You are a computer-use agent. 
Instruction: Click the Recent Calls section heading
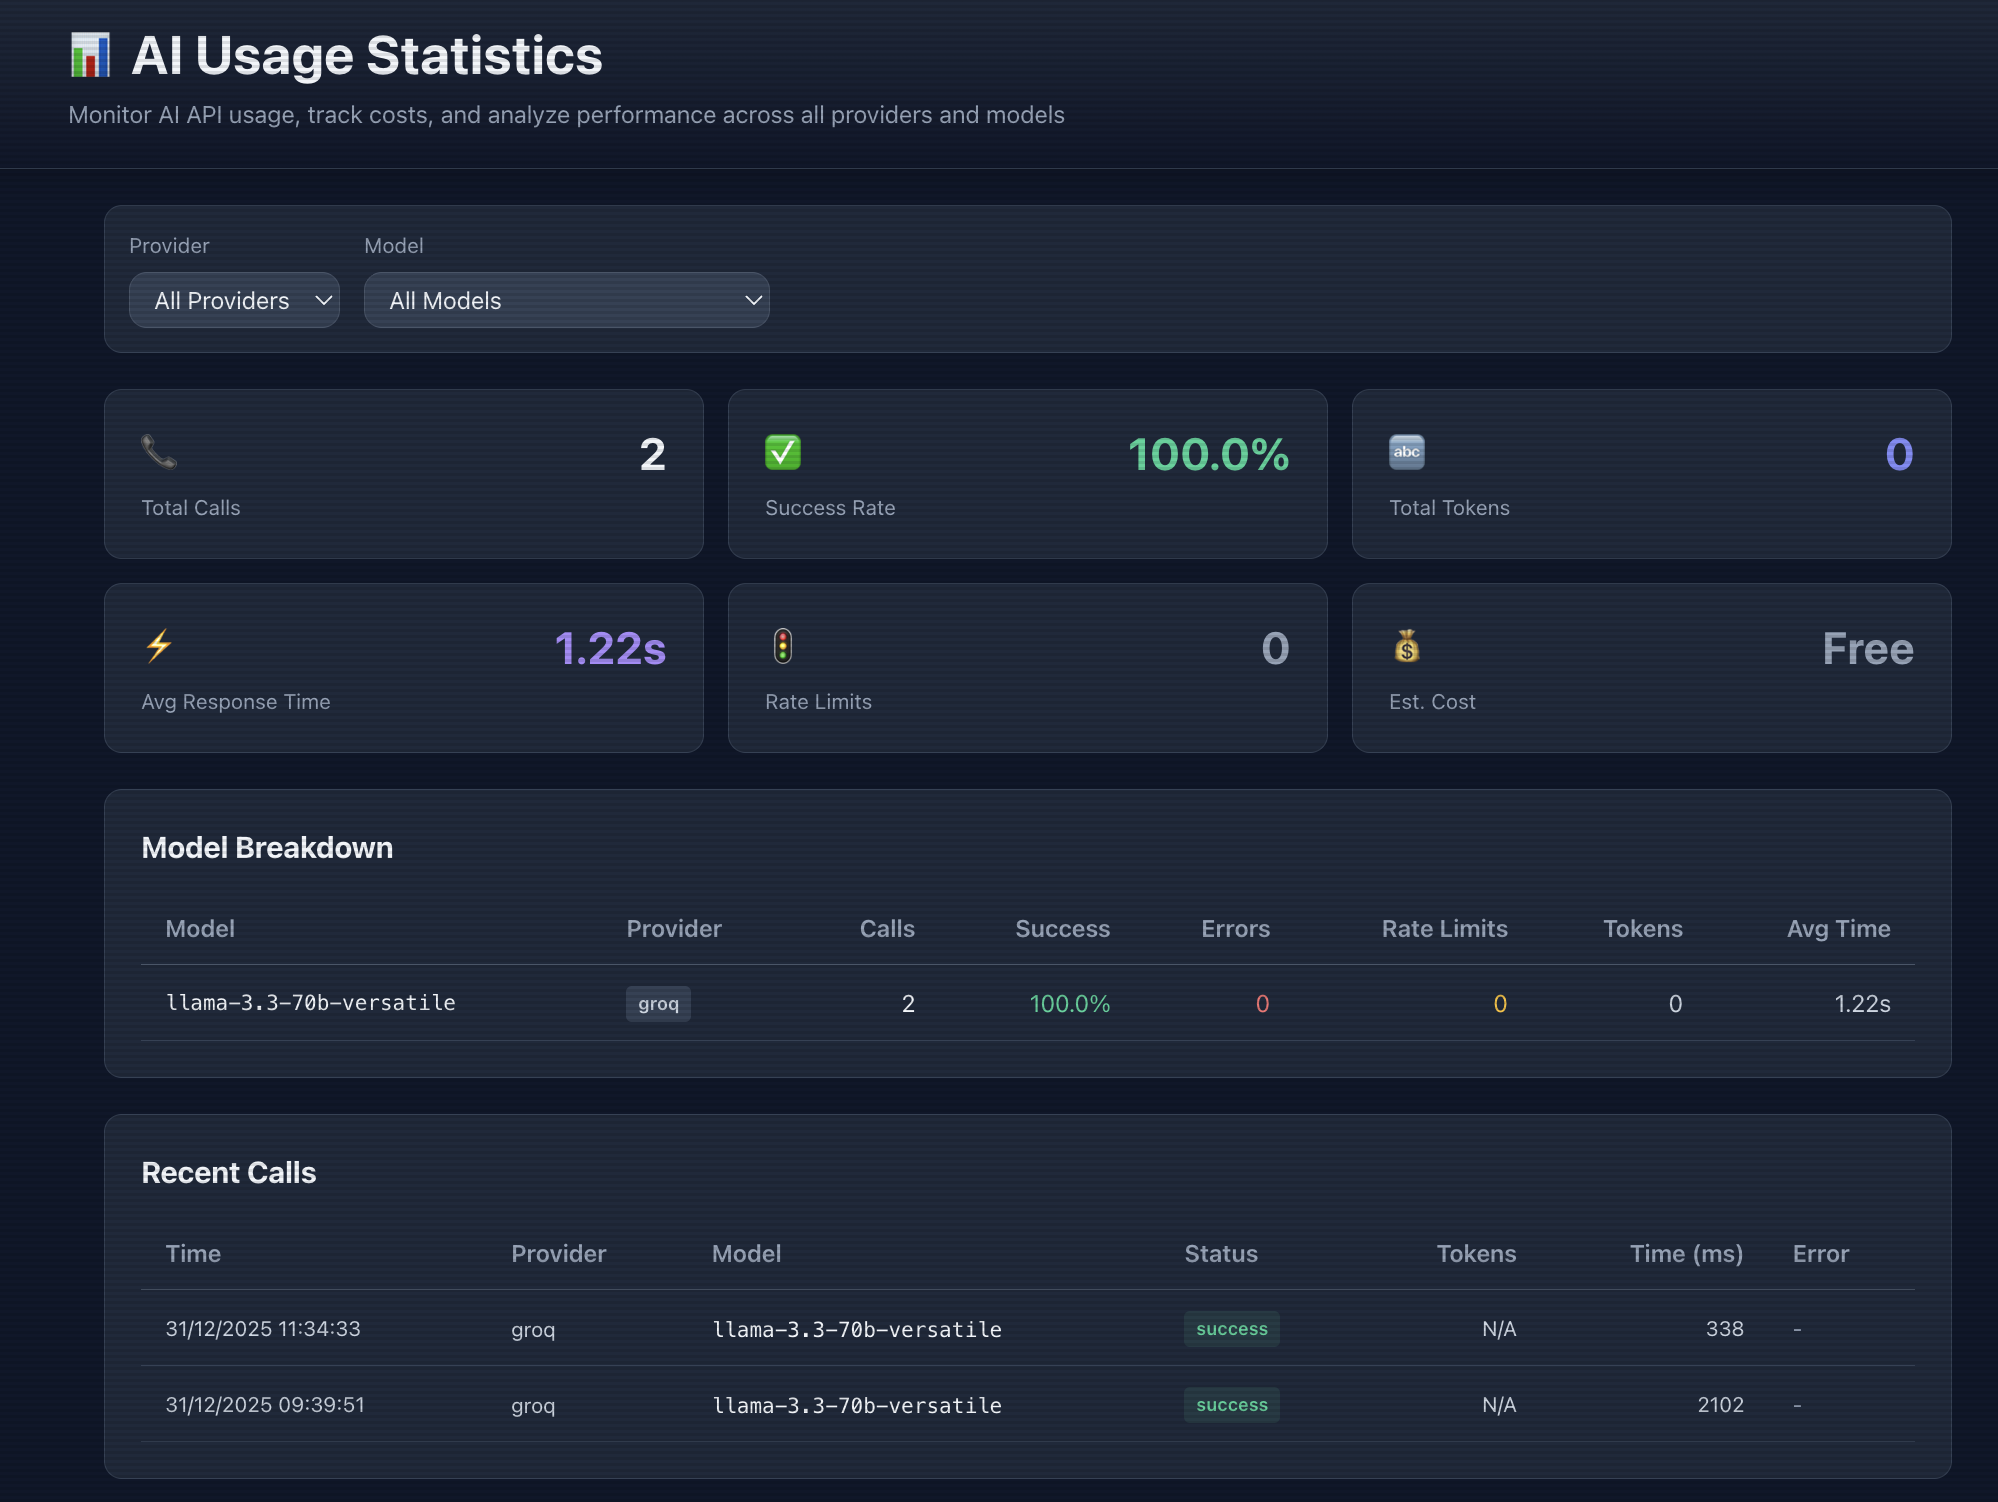(x=229, y=1173)
